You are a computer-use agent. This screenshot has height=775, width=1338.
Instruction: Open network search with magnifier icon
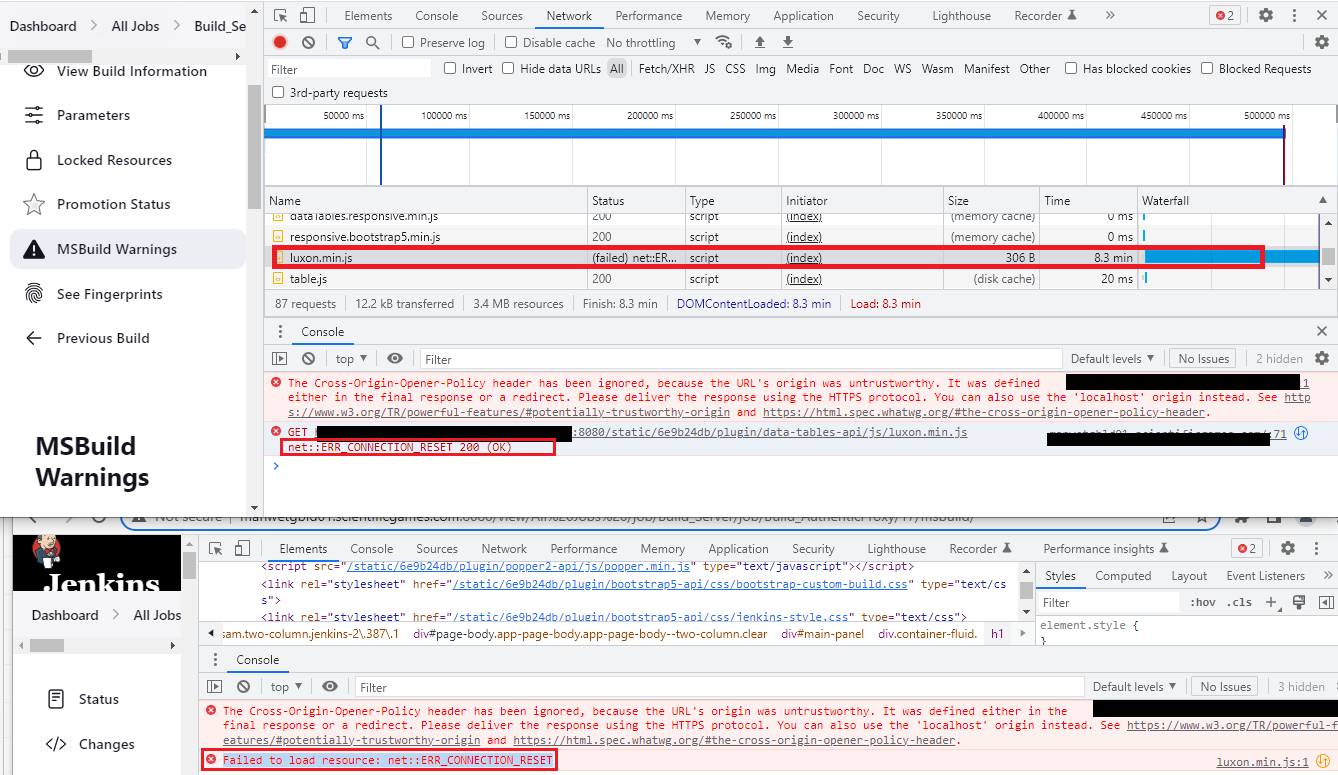[x=372, y=42]
